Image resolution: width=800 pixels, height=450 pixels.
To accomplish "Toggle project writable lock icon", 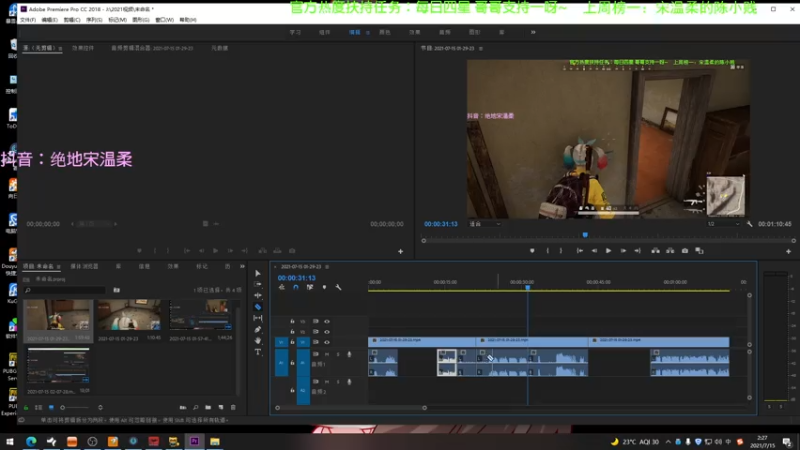I will 26,408.
